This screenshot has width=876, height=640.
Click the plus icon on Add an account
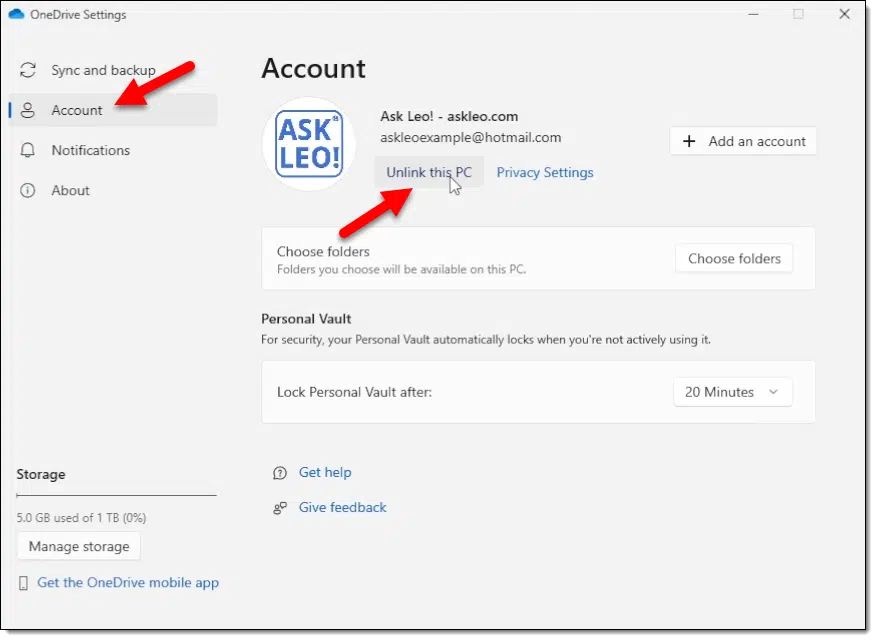click(x=689, y=141)
